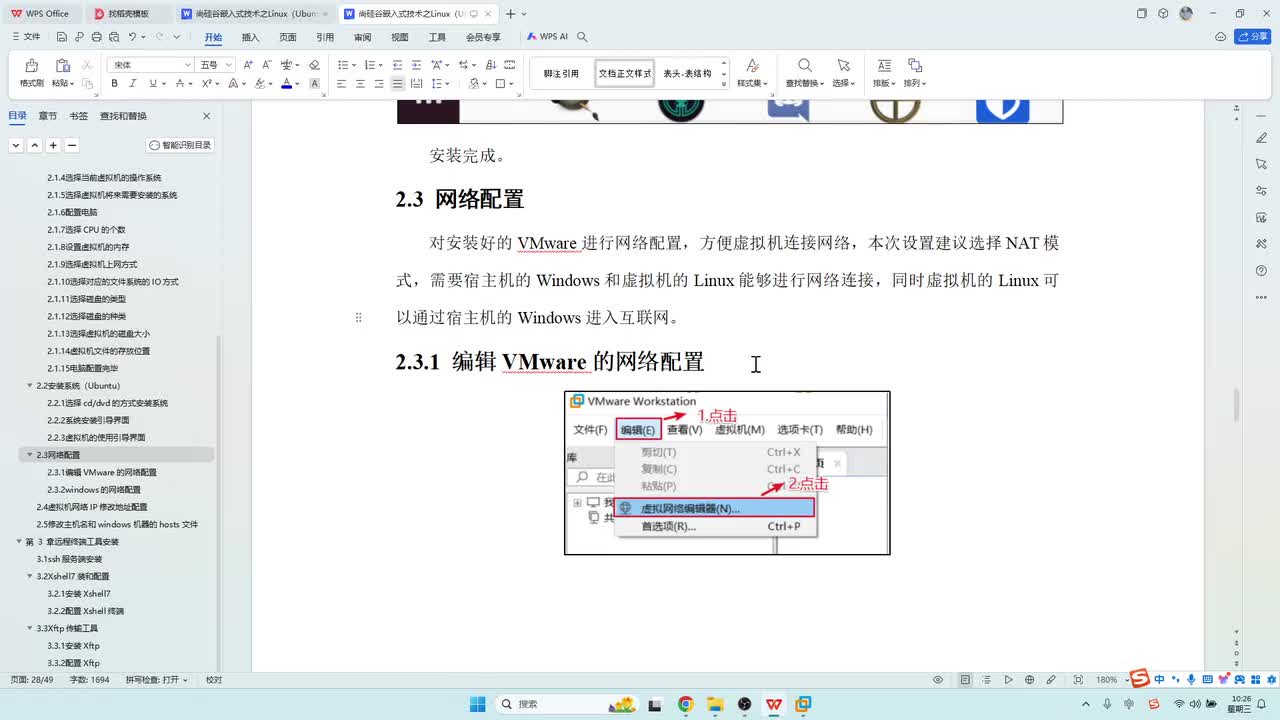Switch to the Bookmarks (书签) navigation tab

78,116
